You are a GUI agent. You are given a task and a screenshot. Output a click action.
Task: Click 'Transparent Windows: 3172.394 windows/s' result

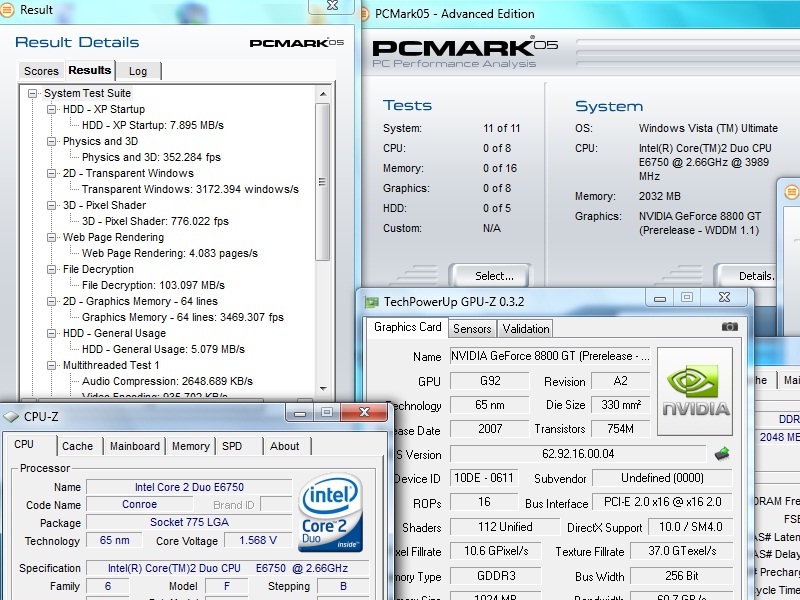(x=190, y=189)
